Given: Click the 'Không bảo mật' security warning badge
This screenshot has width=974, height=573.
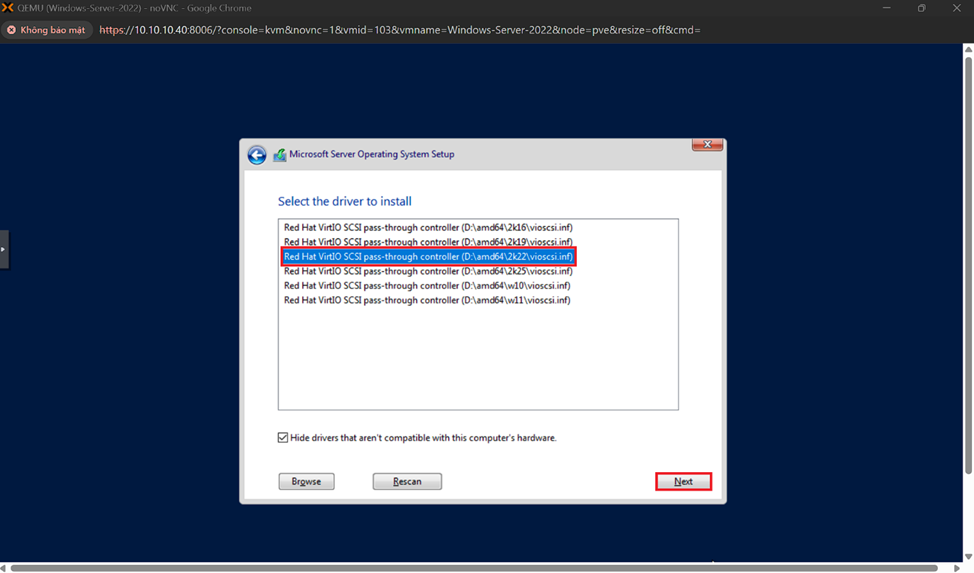Looking at the screenshot, I should [46, 30].
